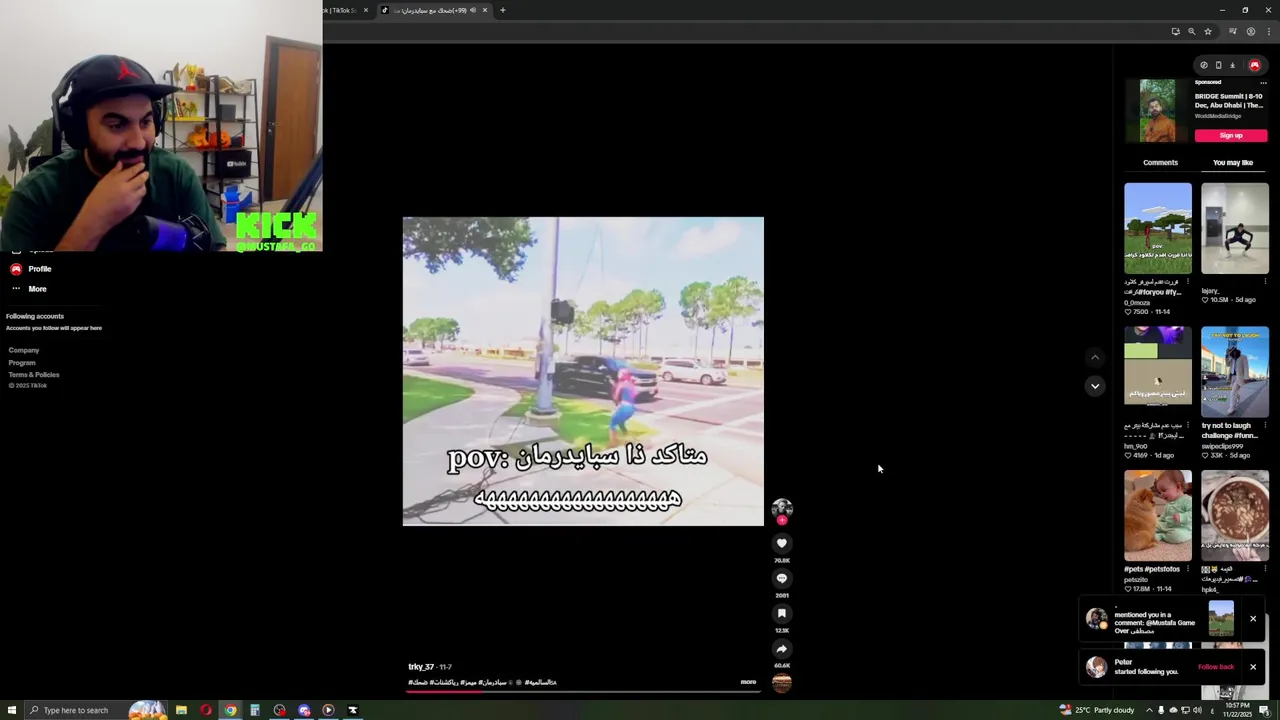Expand caption with more link
Viewport: 1280px width, 720px height.
click(x=748, y=682)
